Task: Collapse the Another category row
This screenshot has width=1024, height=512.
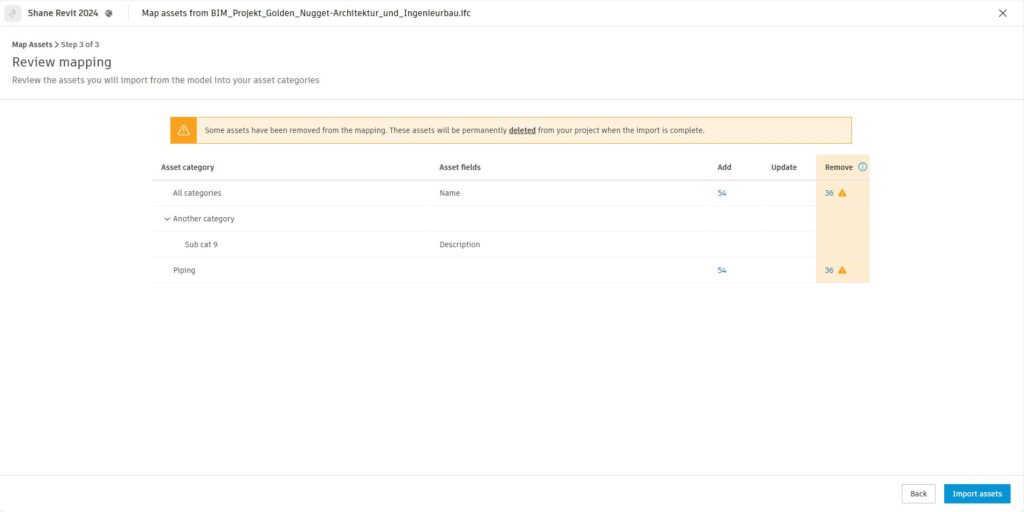Action: pyautogui.click(x=167, y=219)
